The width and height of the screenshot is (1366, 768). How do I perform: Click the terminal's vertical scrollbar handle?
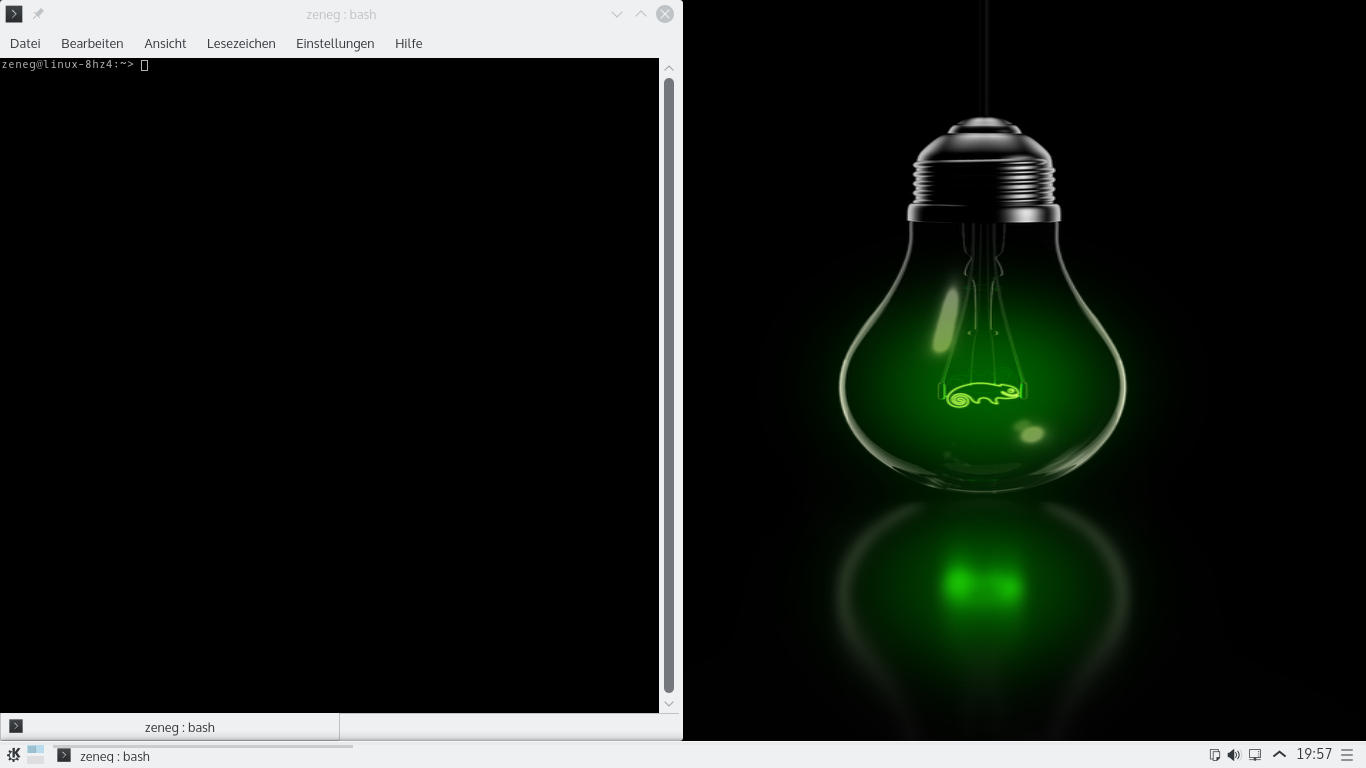point(669,385)
